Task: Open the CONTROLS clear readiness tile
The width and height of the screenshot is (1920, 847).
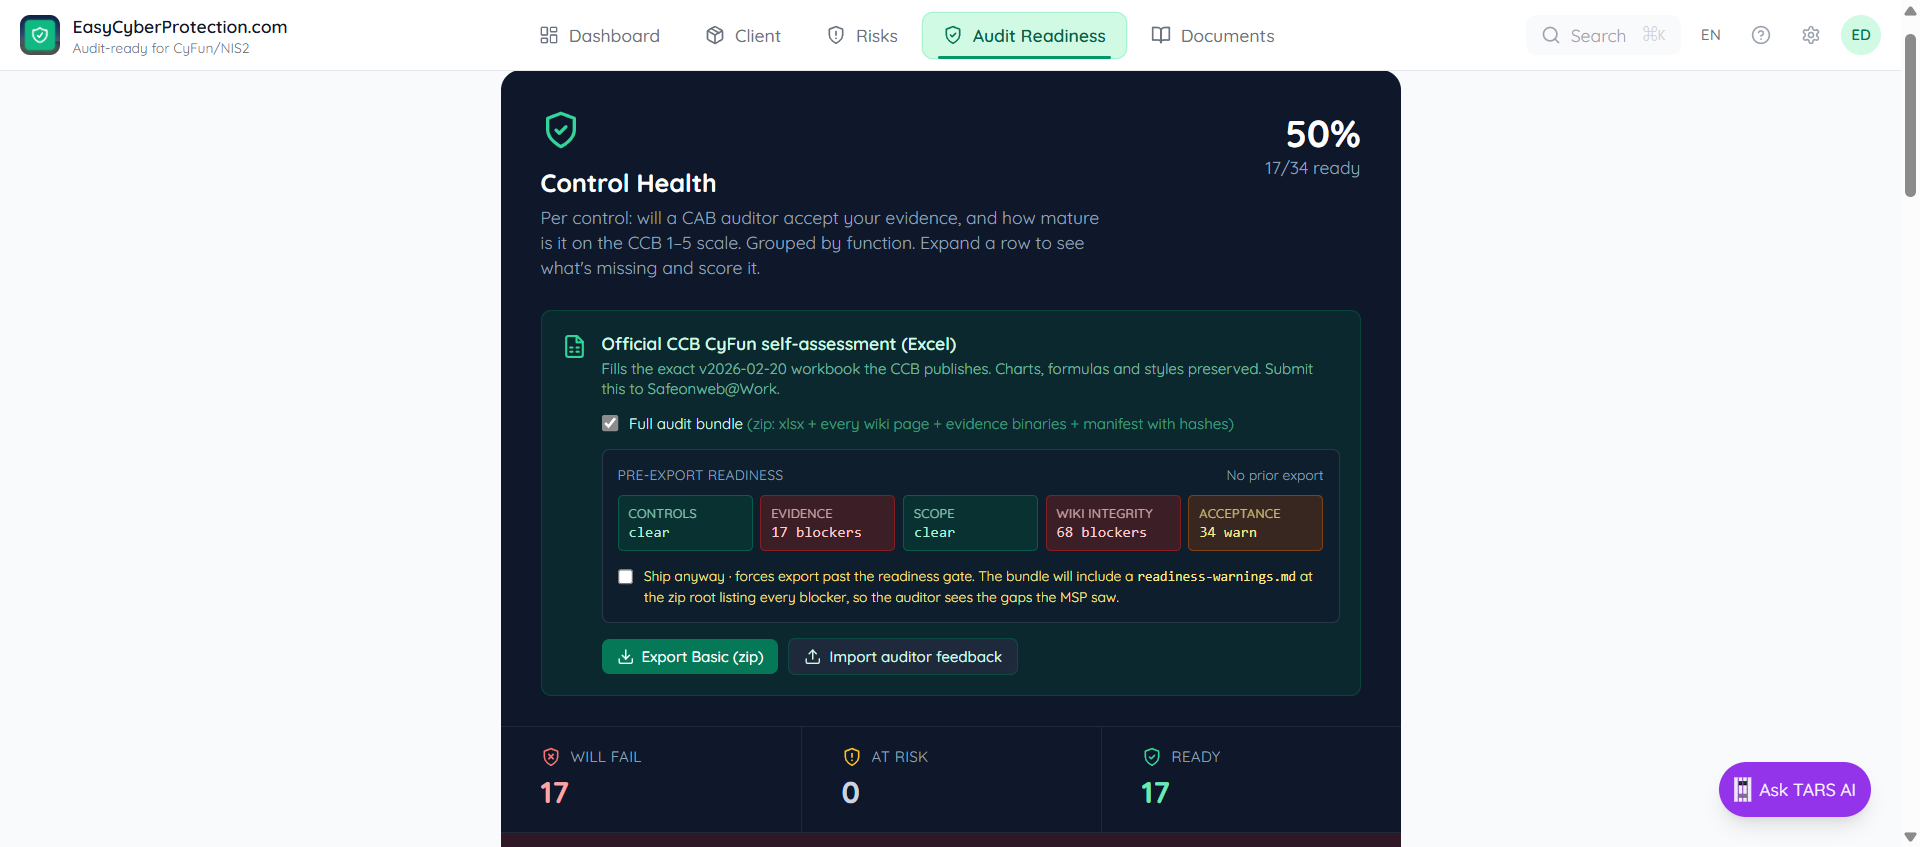Action: coord(685,523)
